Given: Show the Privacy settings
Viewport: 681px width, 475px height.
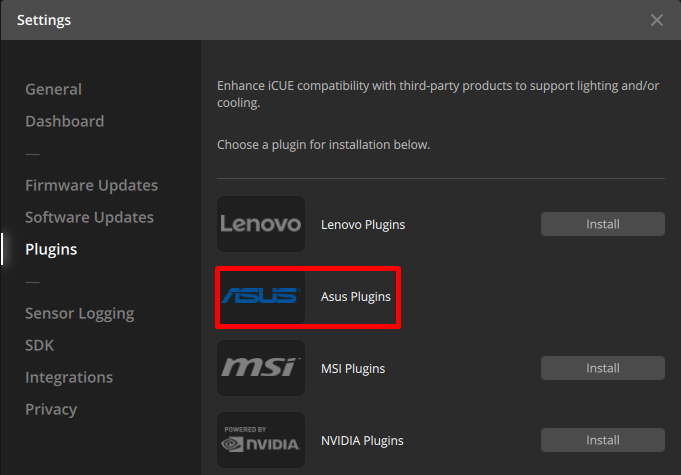Looking at the screenshot, I should point(51,409).
